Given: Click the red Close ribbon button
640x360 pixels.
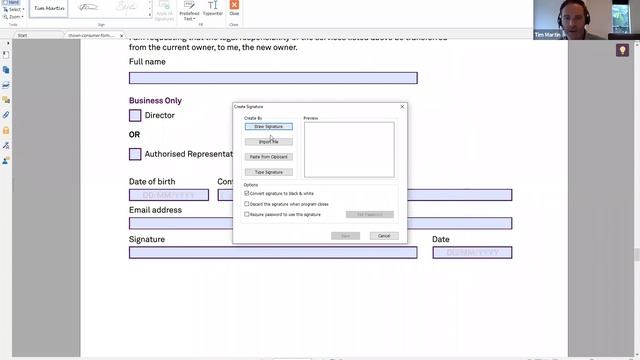Looking at the screenshot, I should click(234, 8).
